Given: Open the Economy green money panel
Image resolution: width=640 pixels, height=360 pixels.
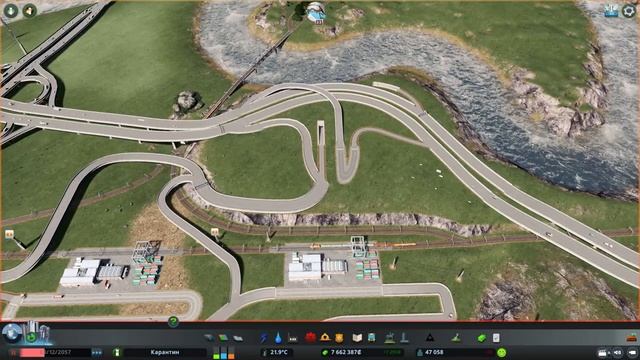Looking at the screenshot, I should point(482,338).
